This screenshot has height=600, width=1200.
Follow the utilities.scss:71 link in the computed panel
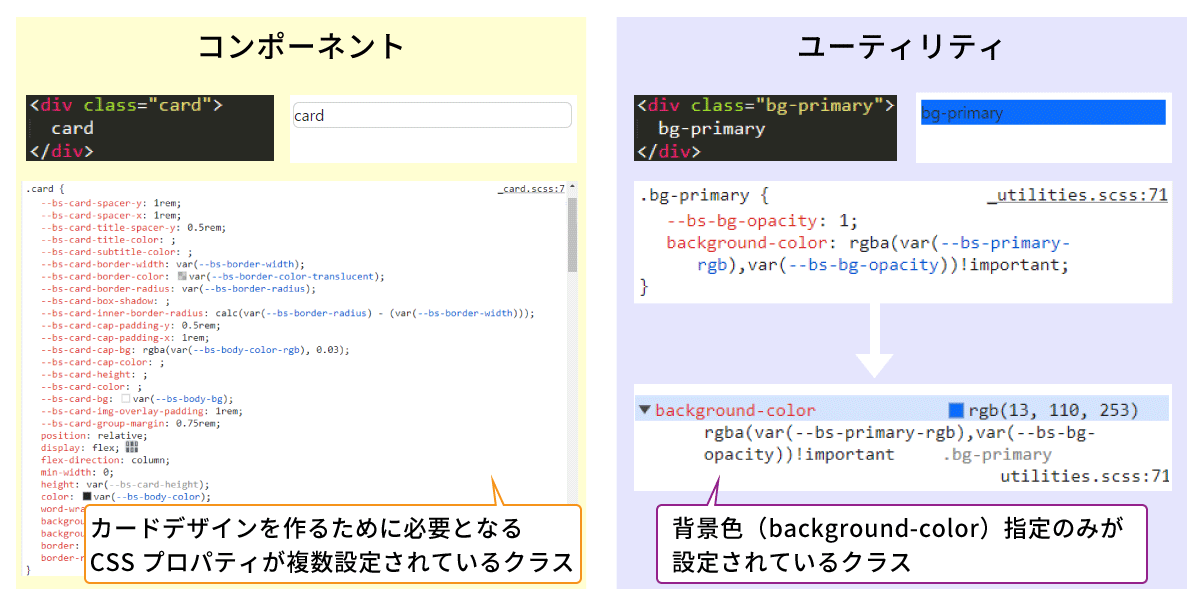tap(1085, 476)
